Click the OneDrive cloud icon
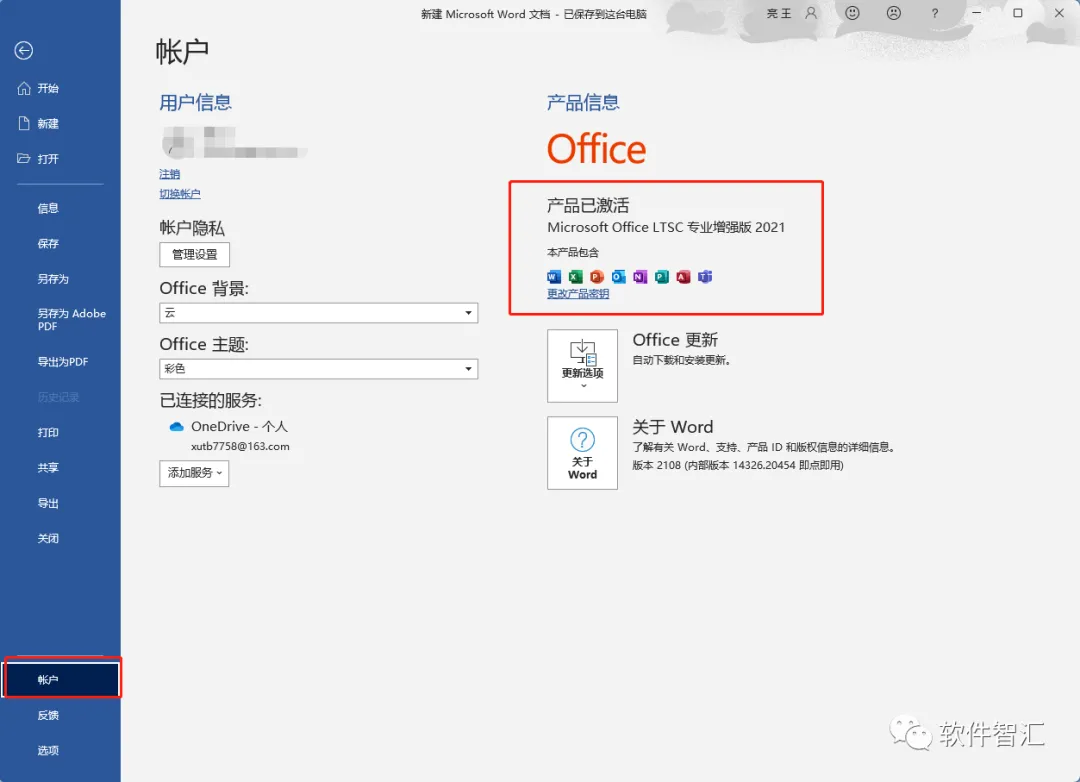This screenshot has height=782, width=1080. [x=176, y=426]
